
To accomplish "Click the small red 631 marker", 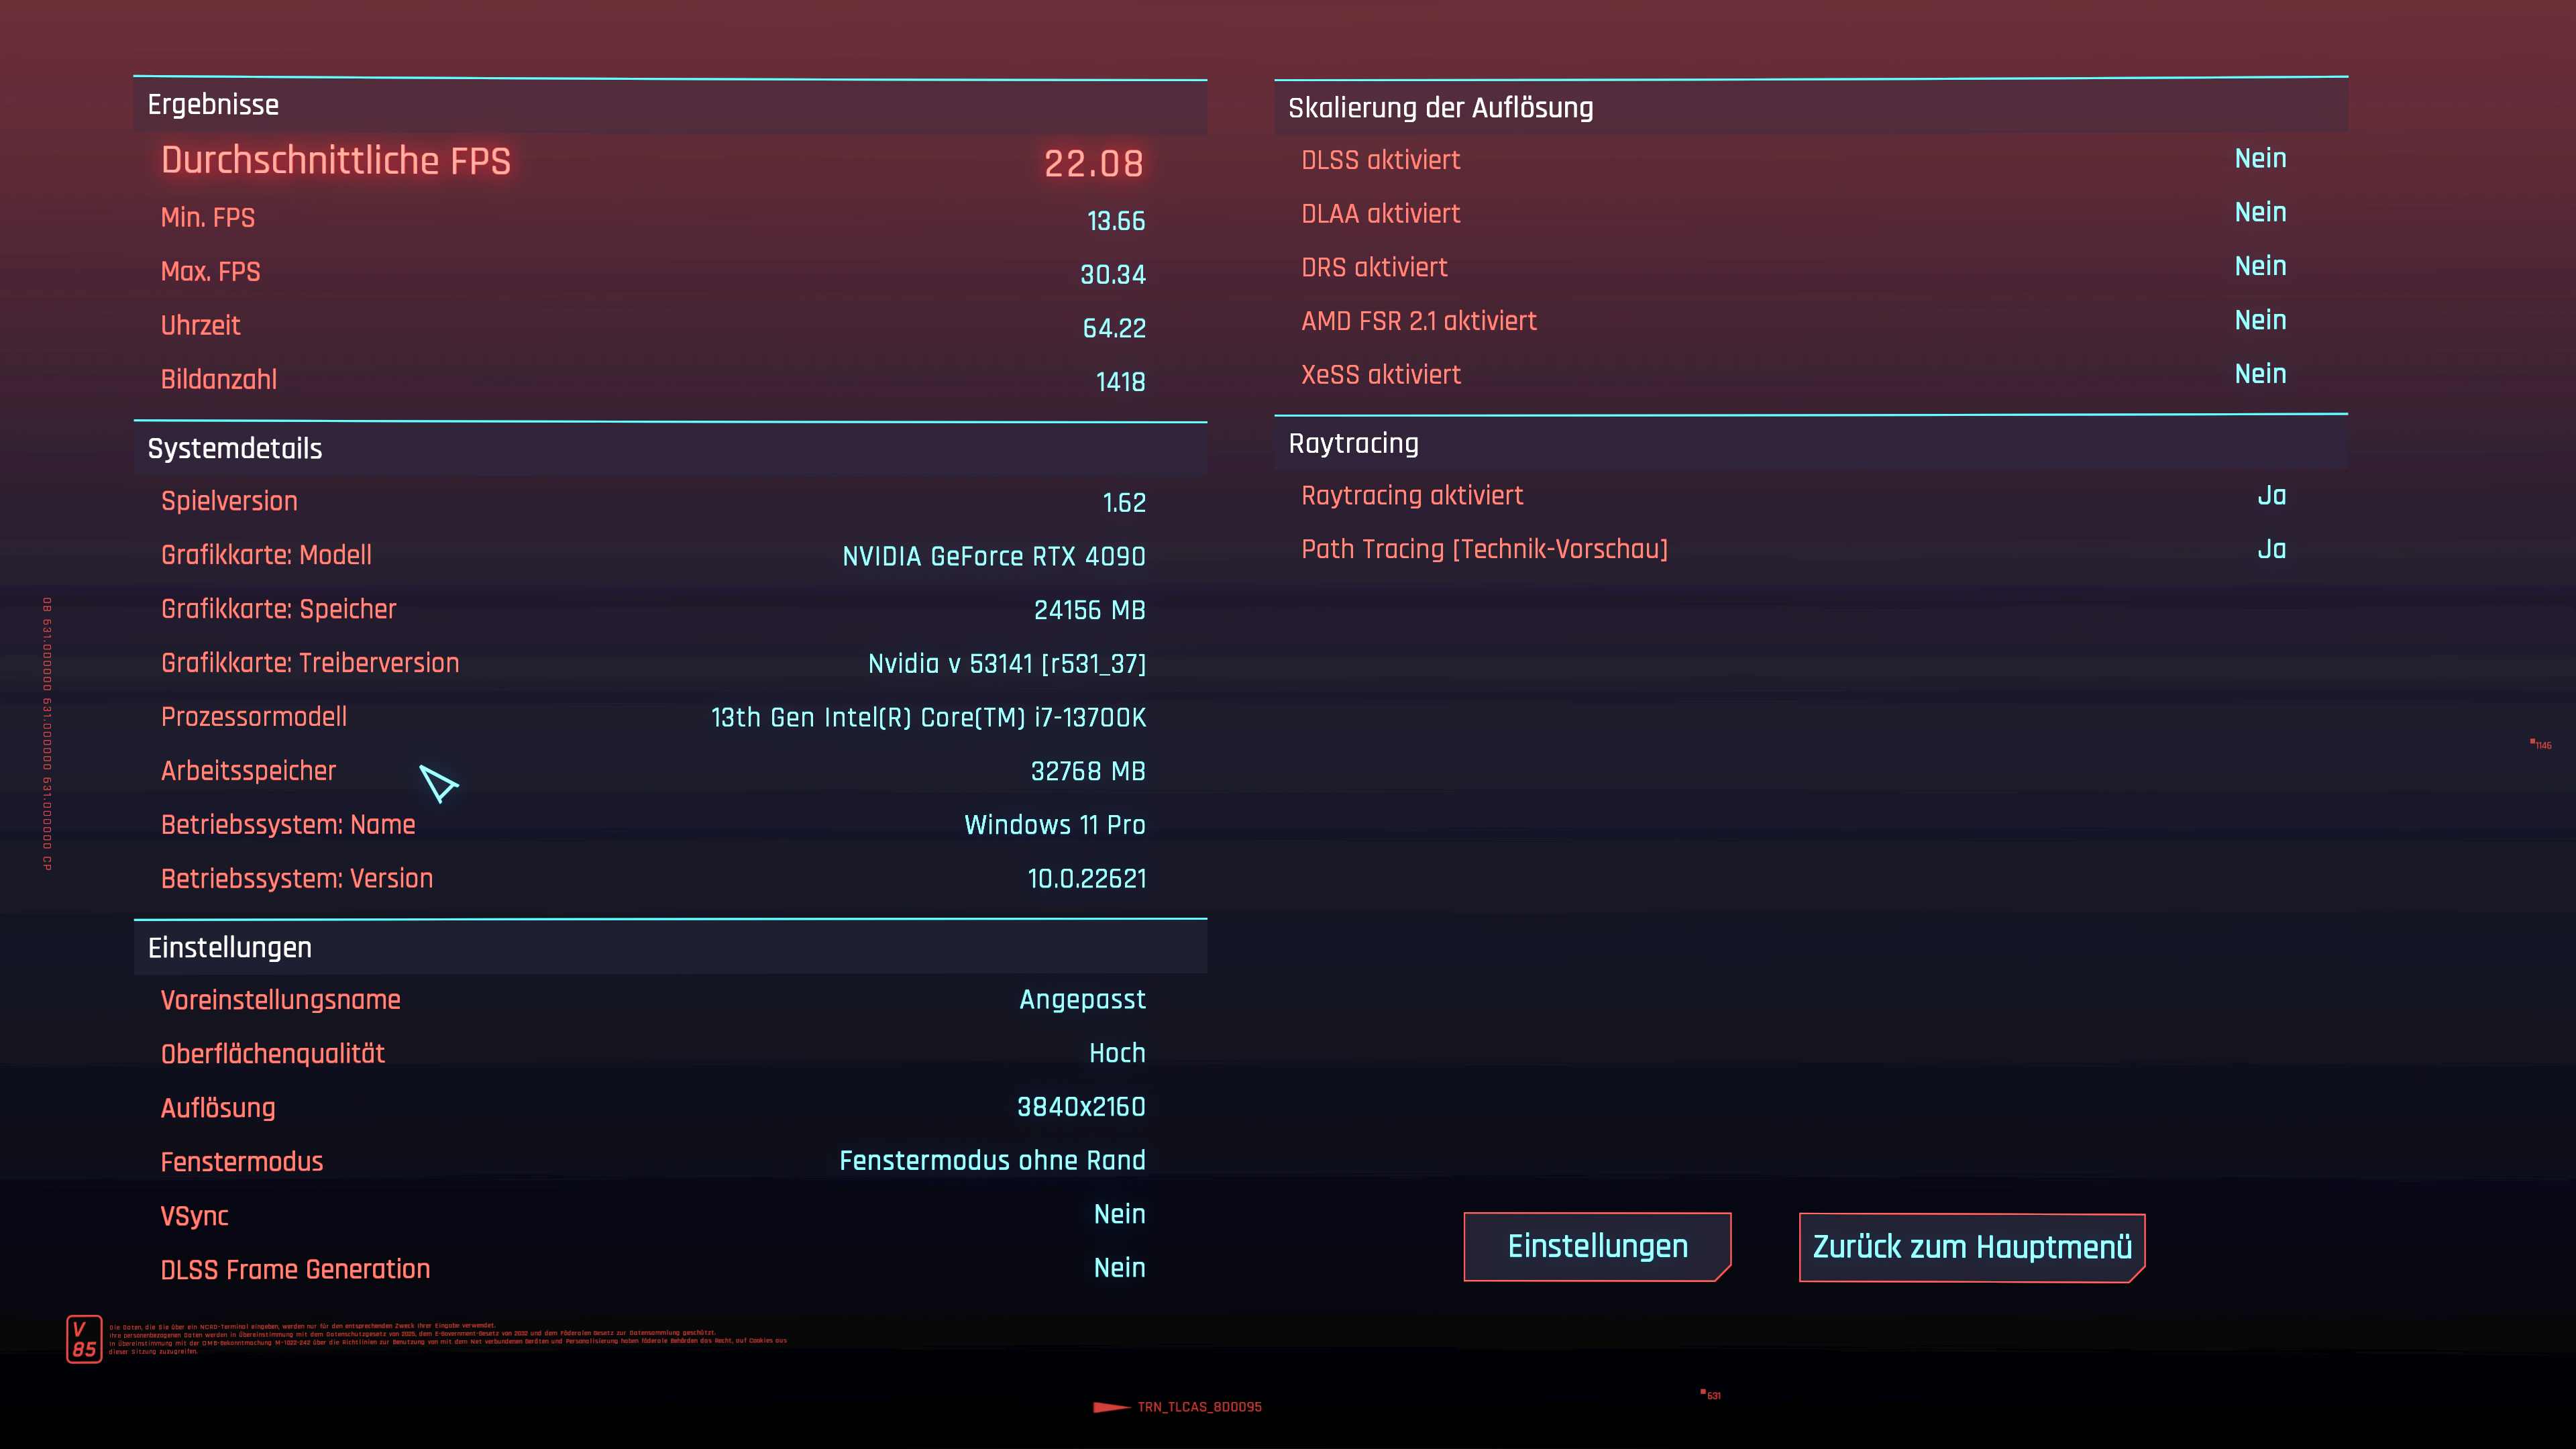I will (x=1711, y=1394).
